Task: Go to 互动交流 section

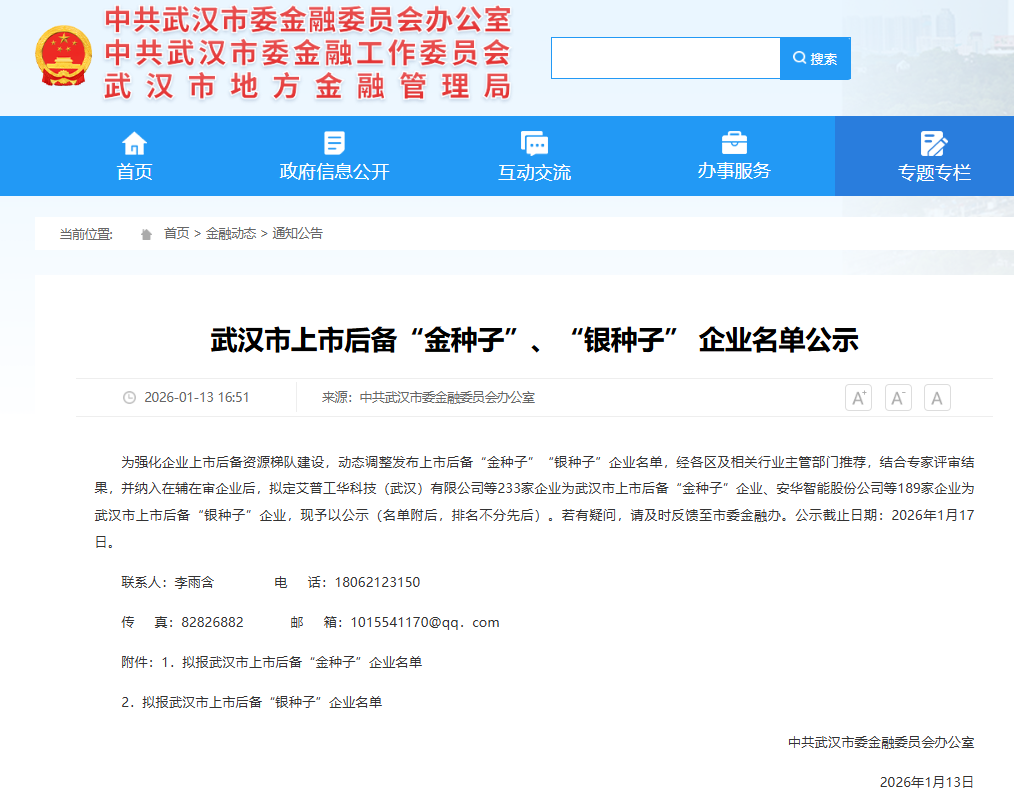Action: click(x=534, y=172)
